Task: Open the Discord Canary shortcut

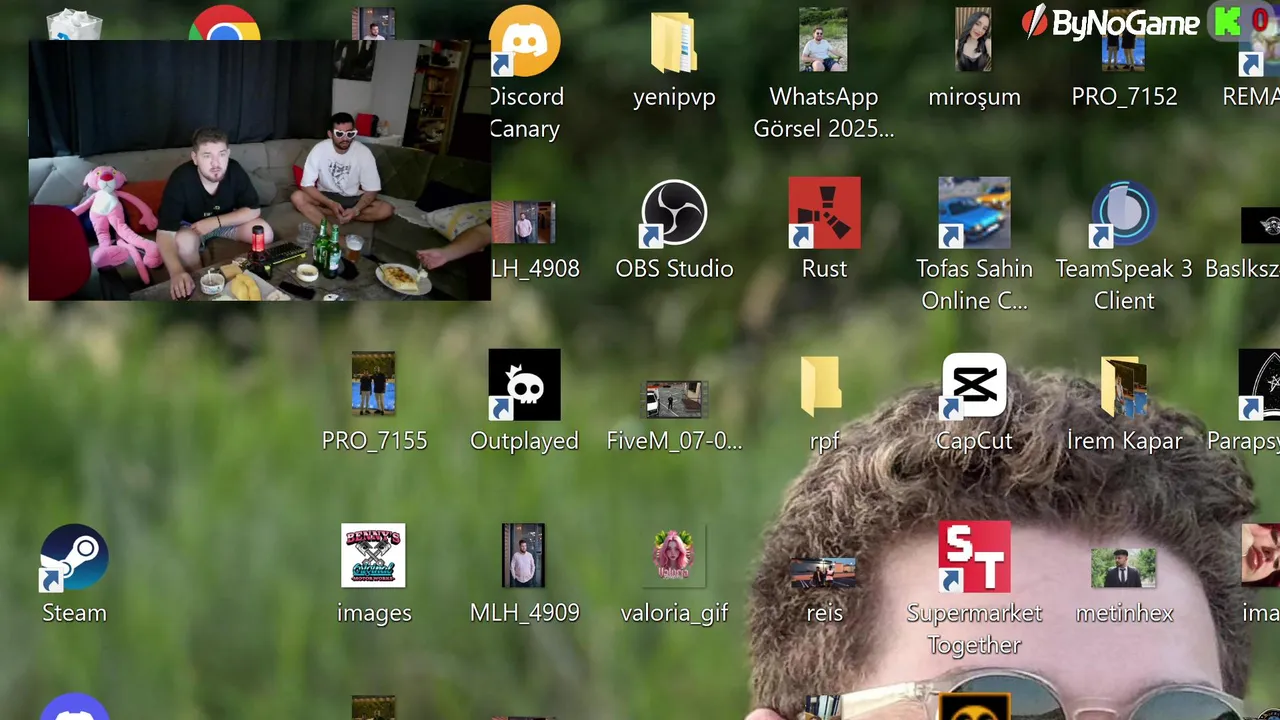Action: [x=525, y=42]
